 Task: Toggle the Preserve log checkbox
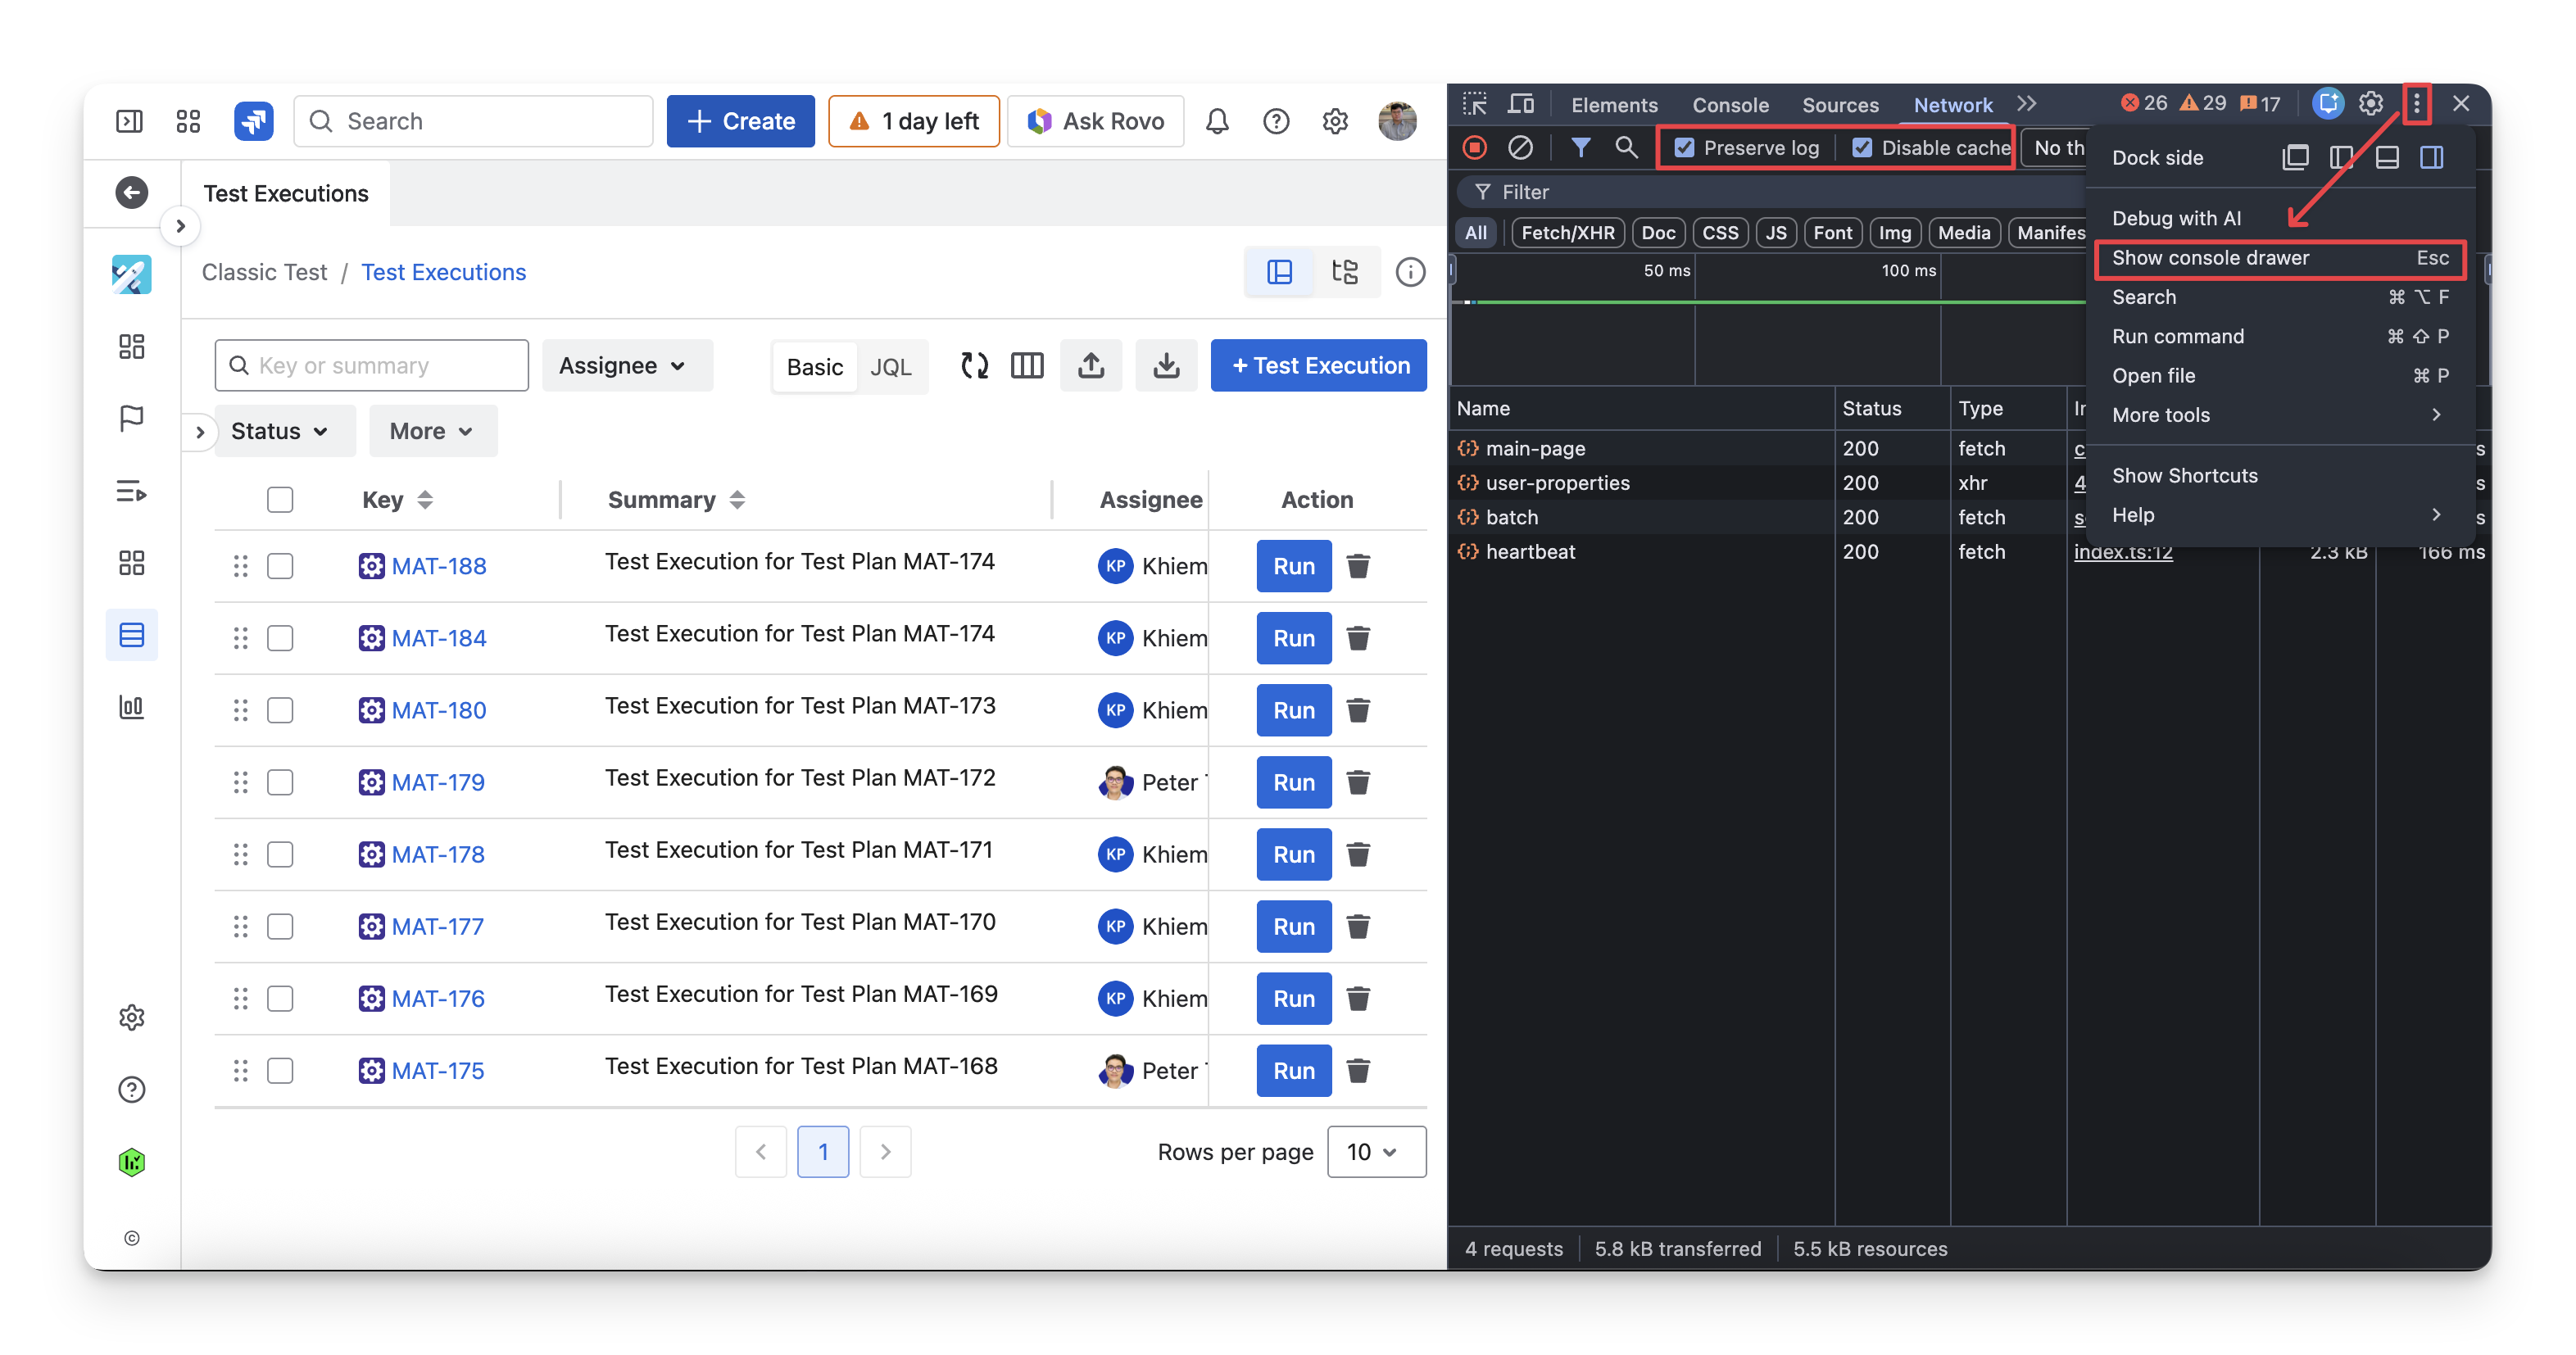click(x=1685, y=148)
